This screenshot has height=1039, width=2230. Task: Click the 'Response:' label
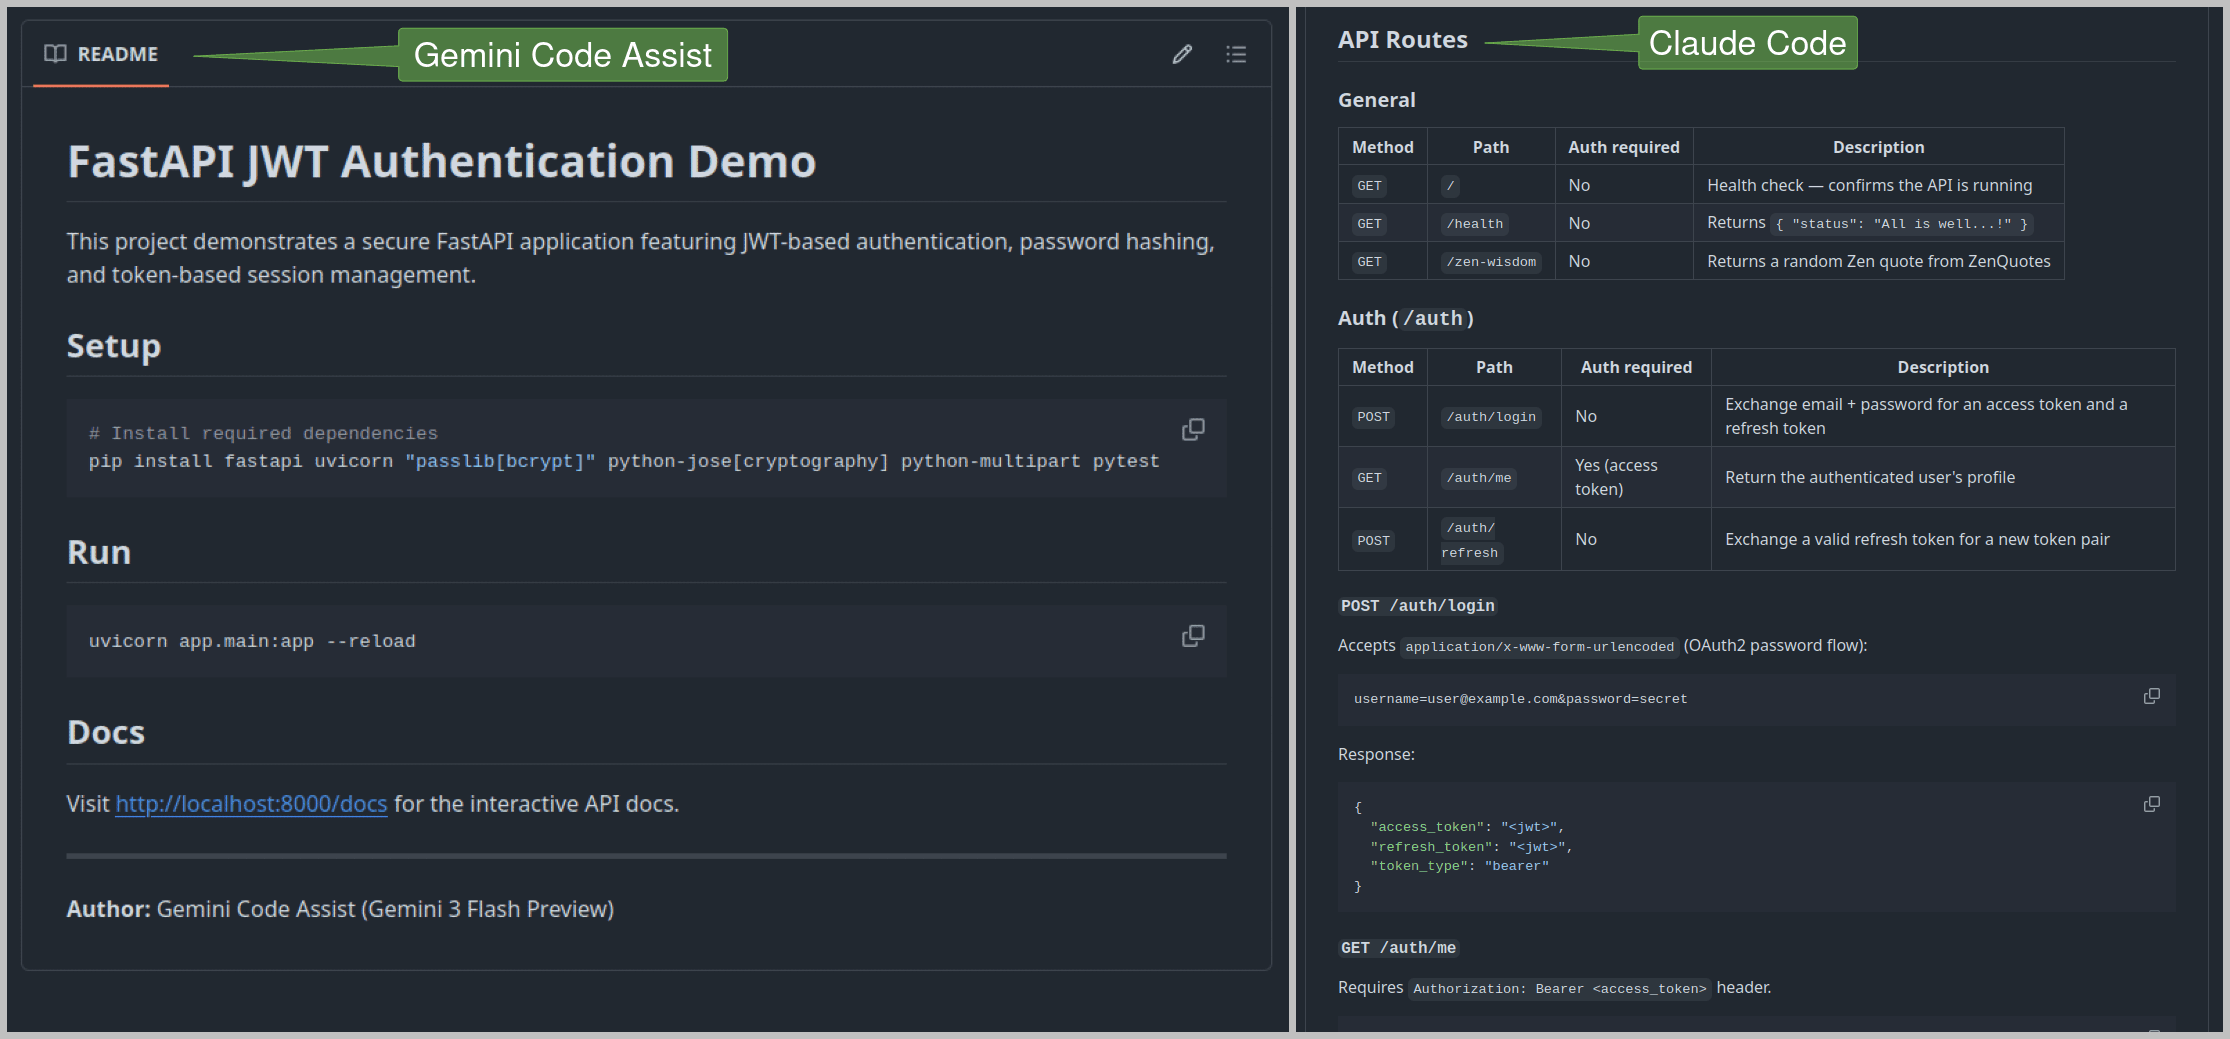1376,754
